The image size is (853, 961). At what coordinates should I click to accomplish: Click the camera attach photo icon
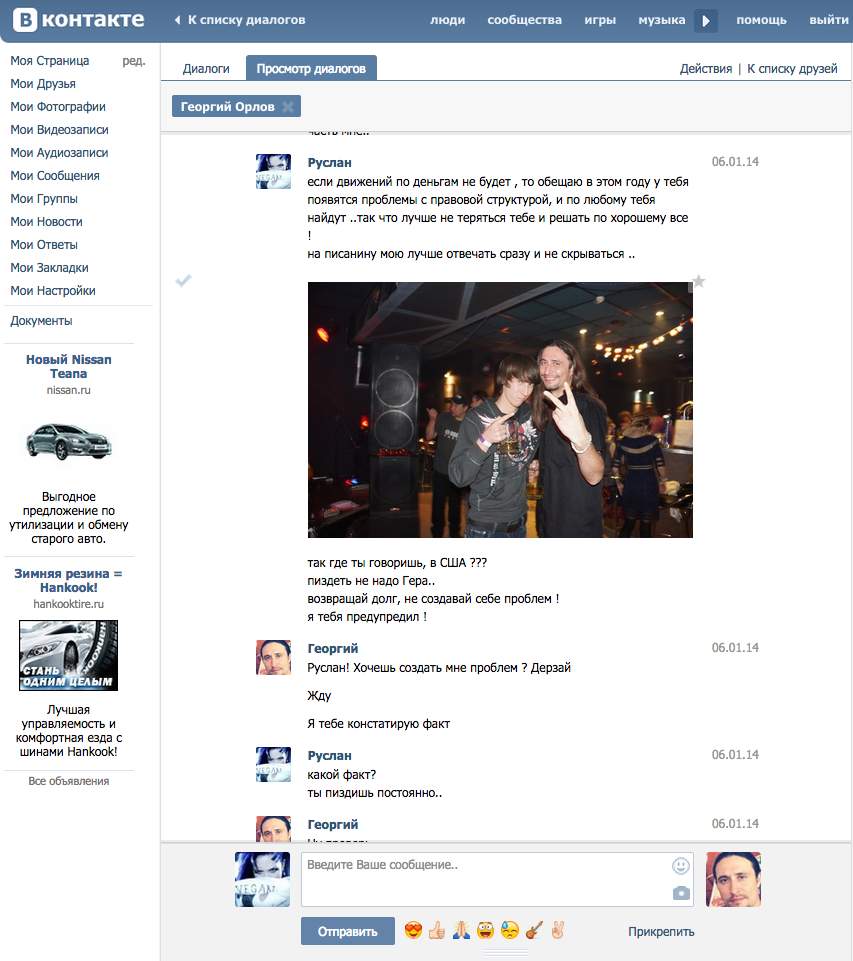coord(681,893)
